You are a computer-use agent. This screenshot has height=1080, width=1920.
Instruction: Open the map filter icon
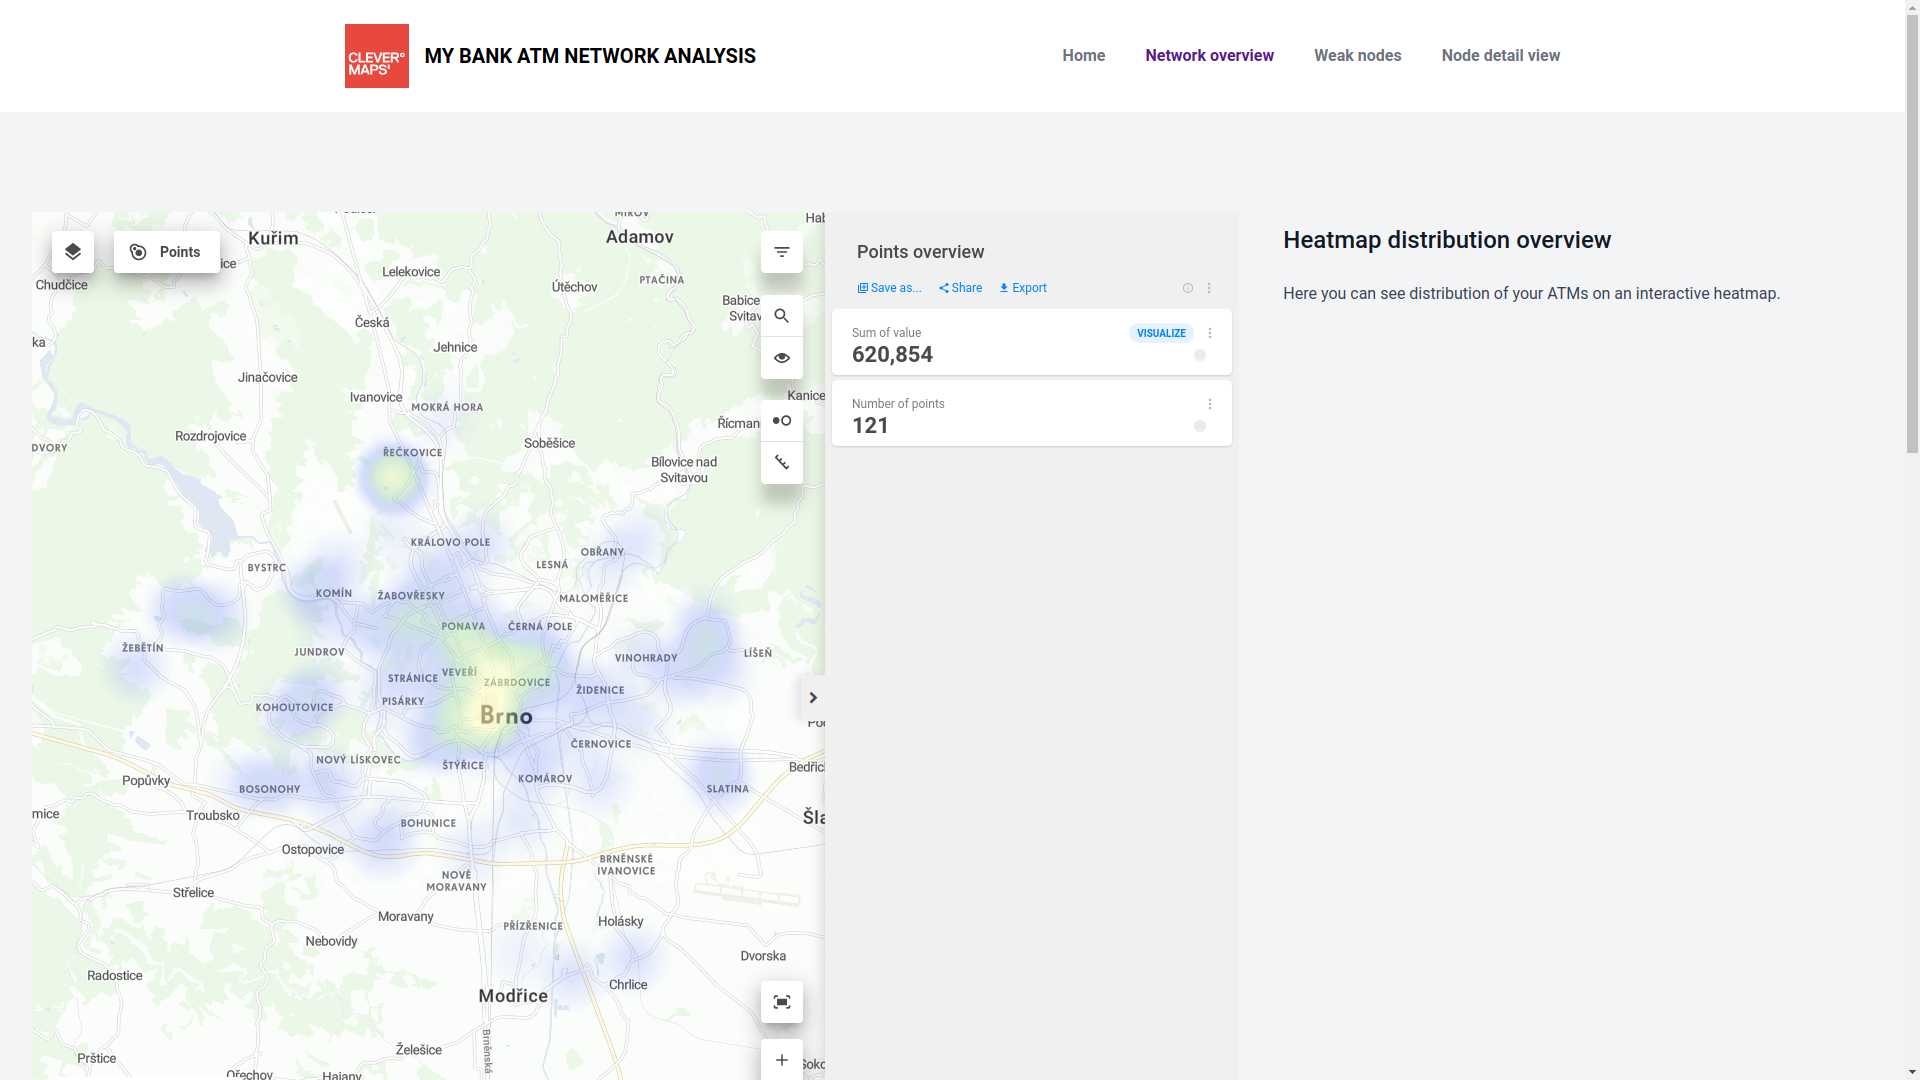pos(781,252)
